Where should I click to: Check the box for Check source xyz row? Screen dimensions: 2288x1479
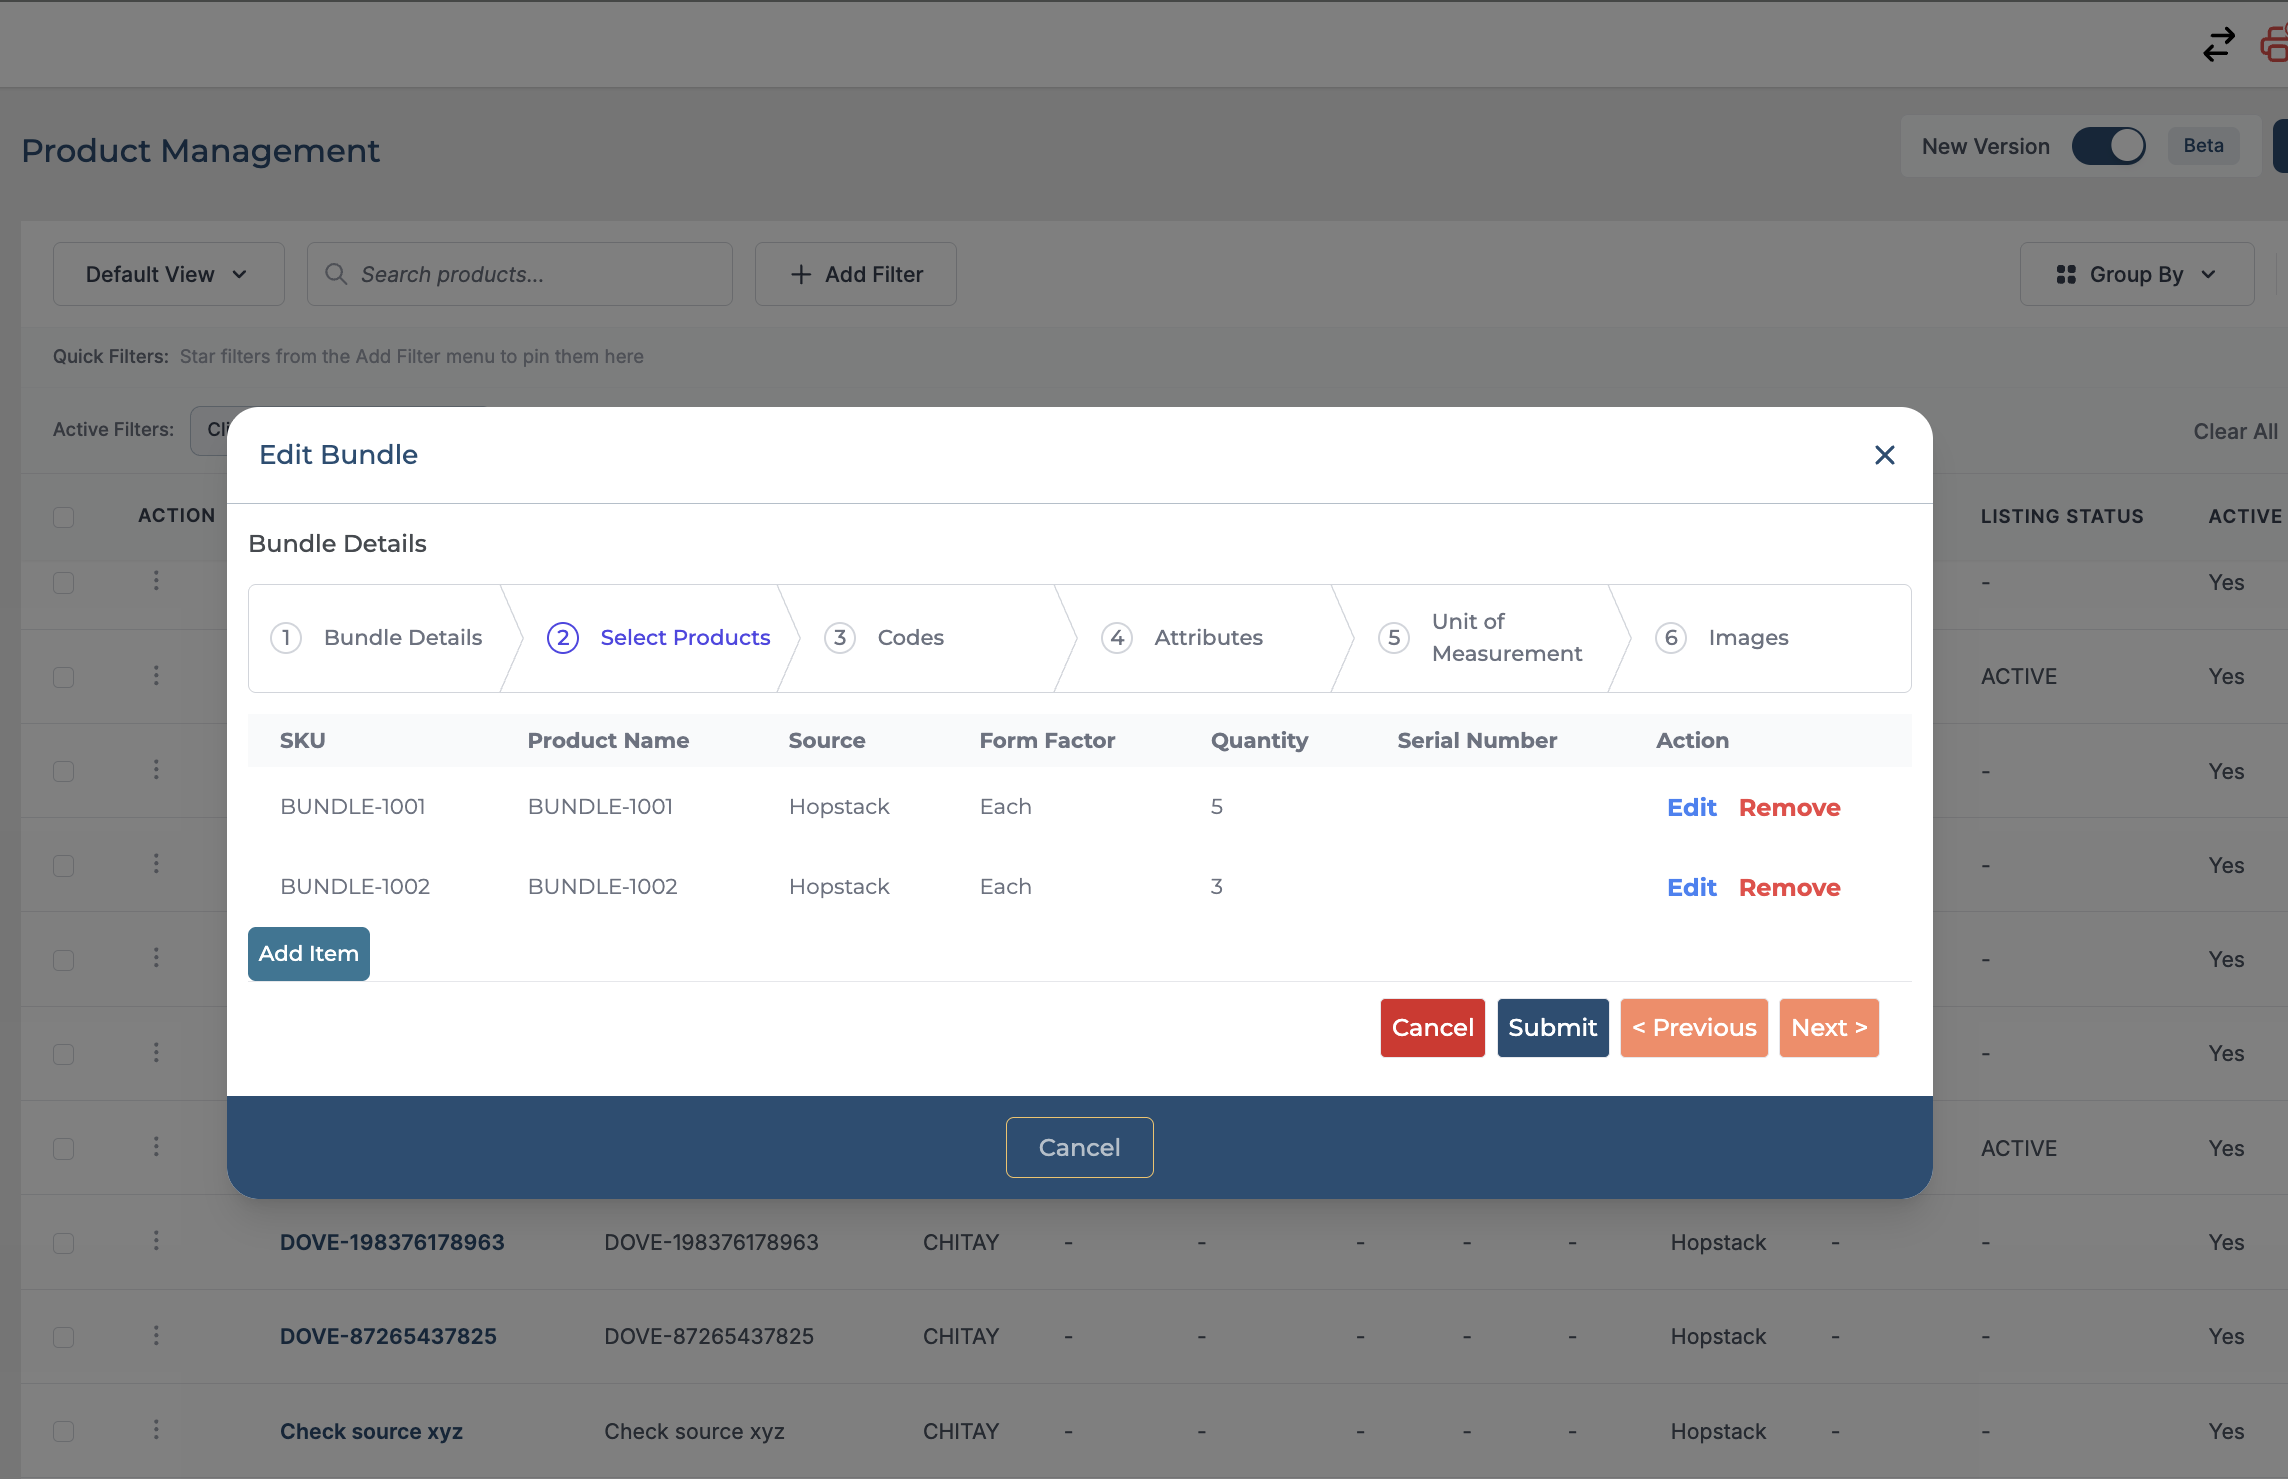click(x=64, y=1431)
